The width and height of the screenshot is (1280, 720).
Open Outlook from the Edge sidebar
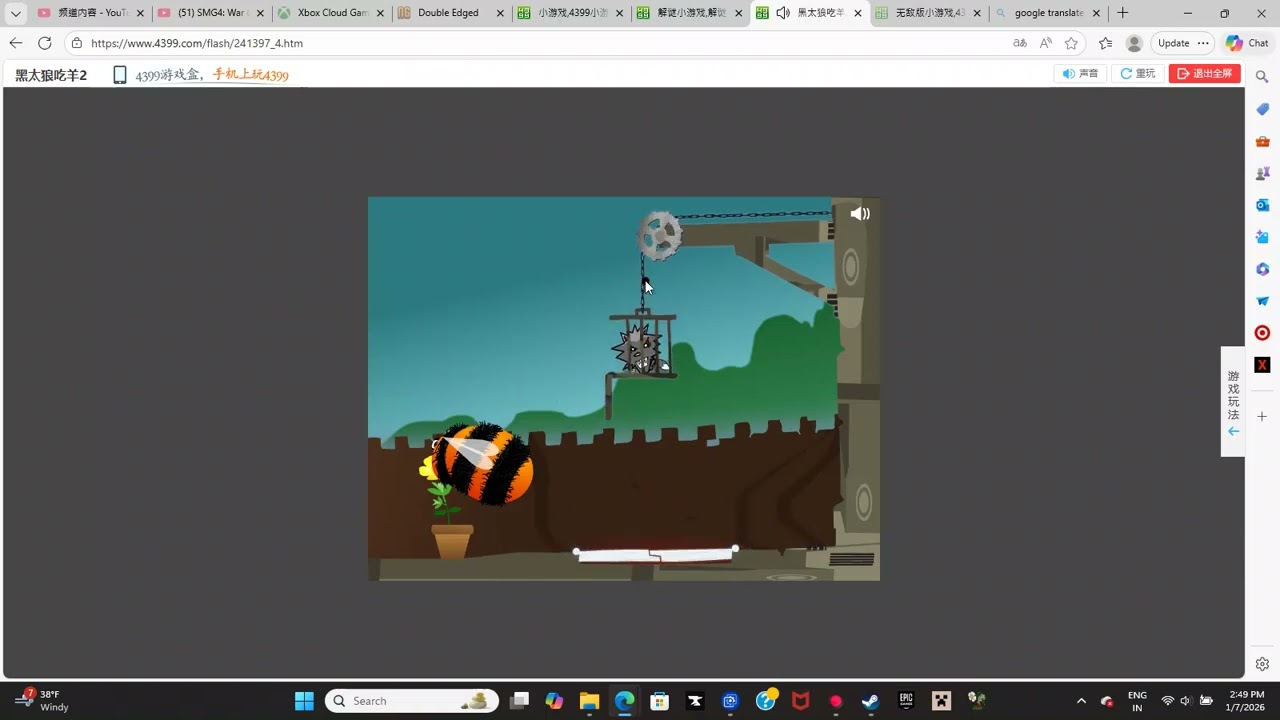(1262, 205)
